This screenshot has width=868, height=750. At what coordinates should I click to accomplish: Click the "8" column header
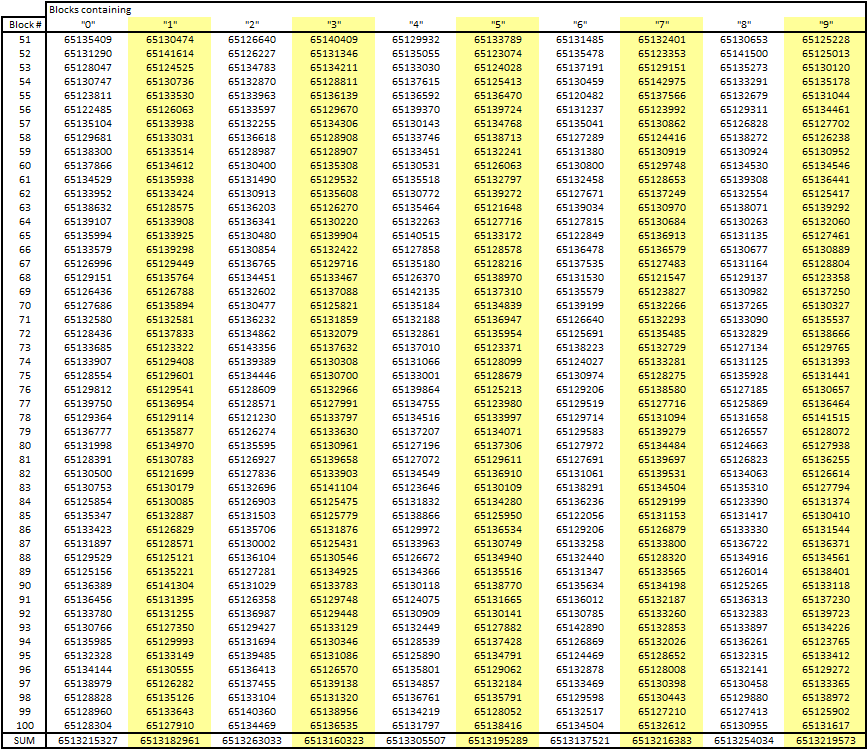click(743, 24)
